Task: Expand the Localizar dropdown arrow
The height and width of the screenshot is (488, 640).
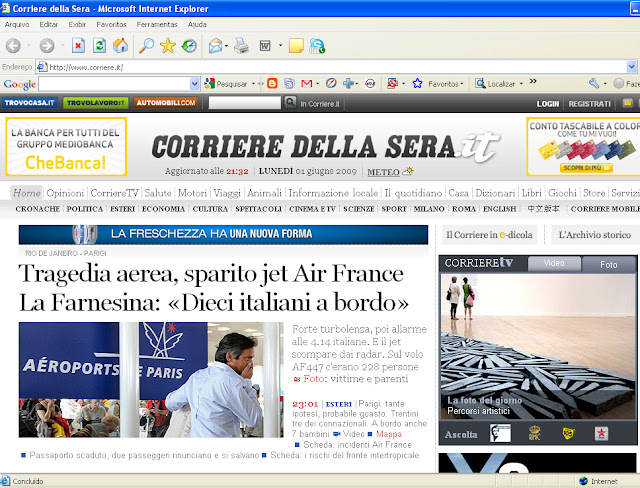Action: tap(521, 84)
